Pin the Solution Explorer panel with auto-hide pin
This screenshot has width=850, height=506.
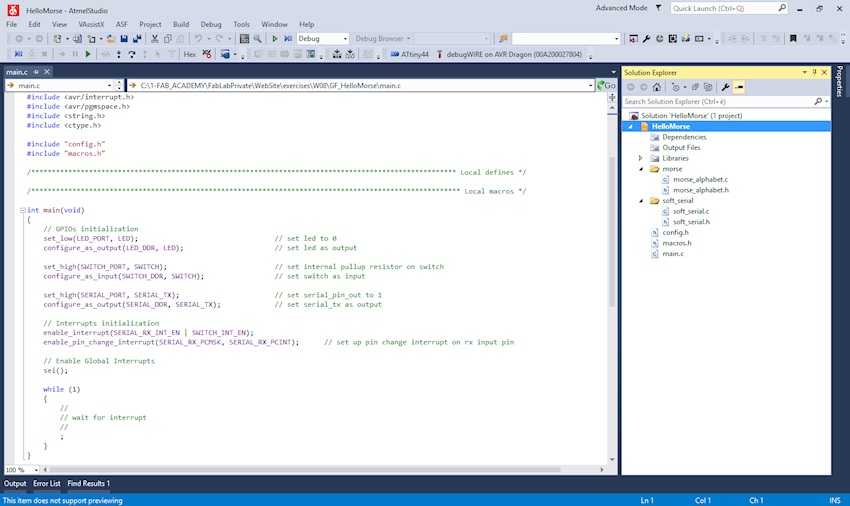pos(814,72)
